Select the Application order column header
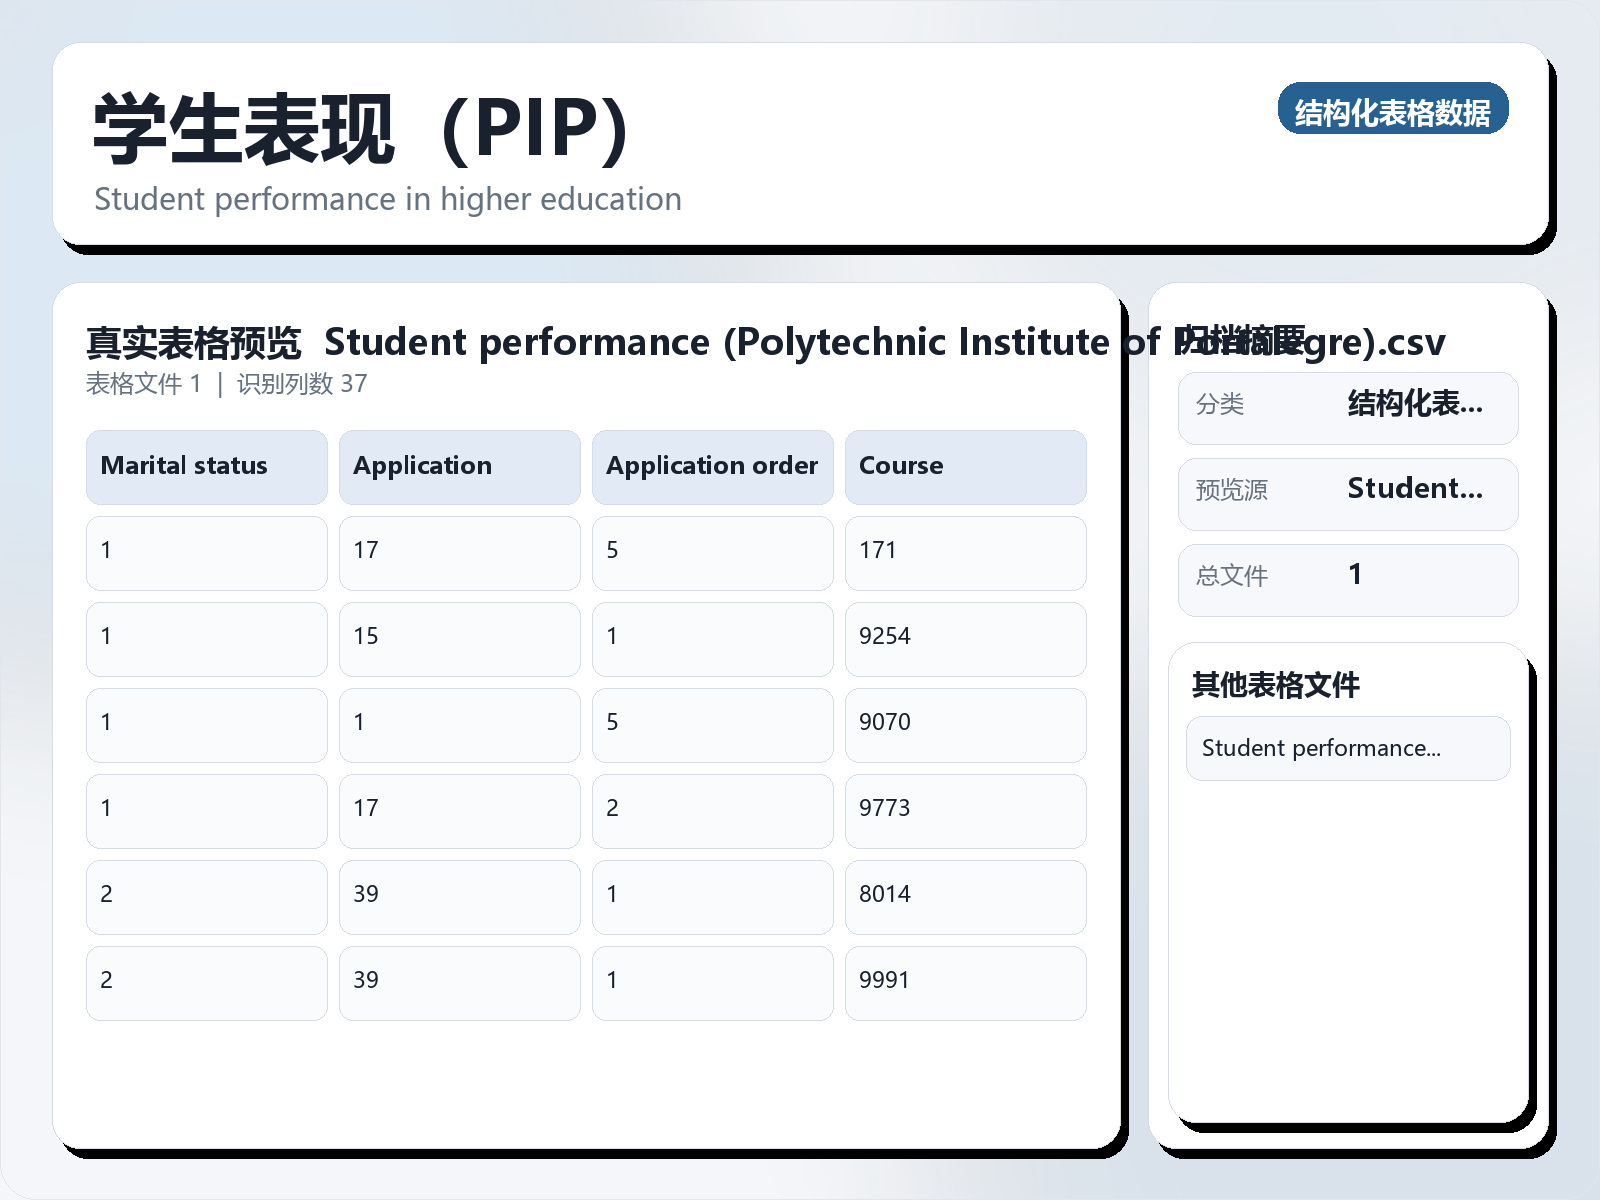Image resolution: width=1600 pixels, height=1200 pixels. [x=711, y=466]
